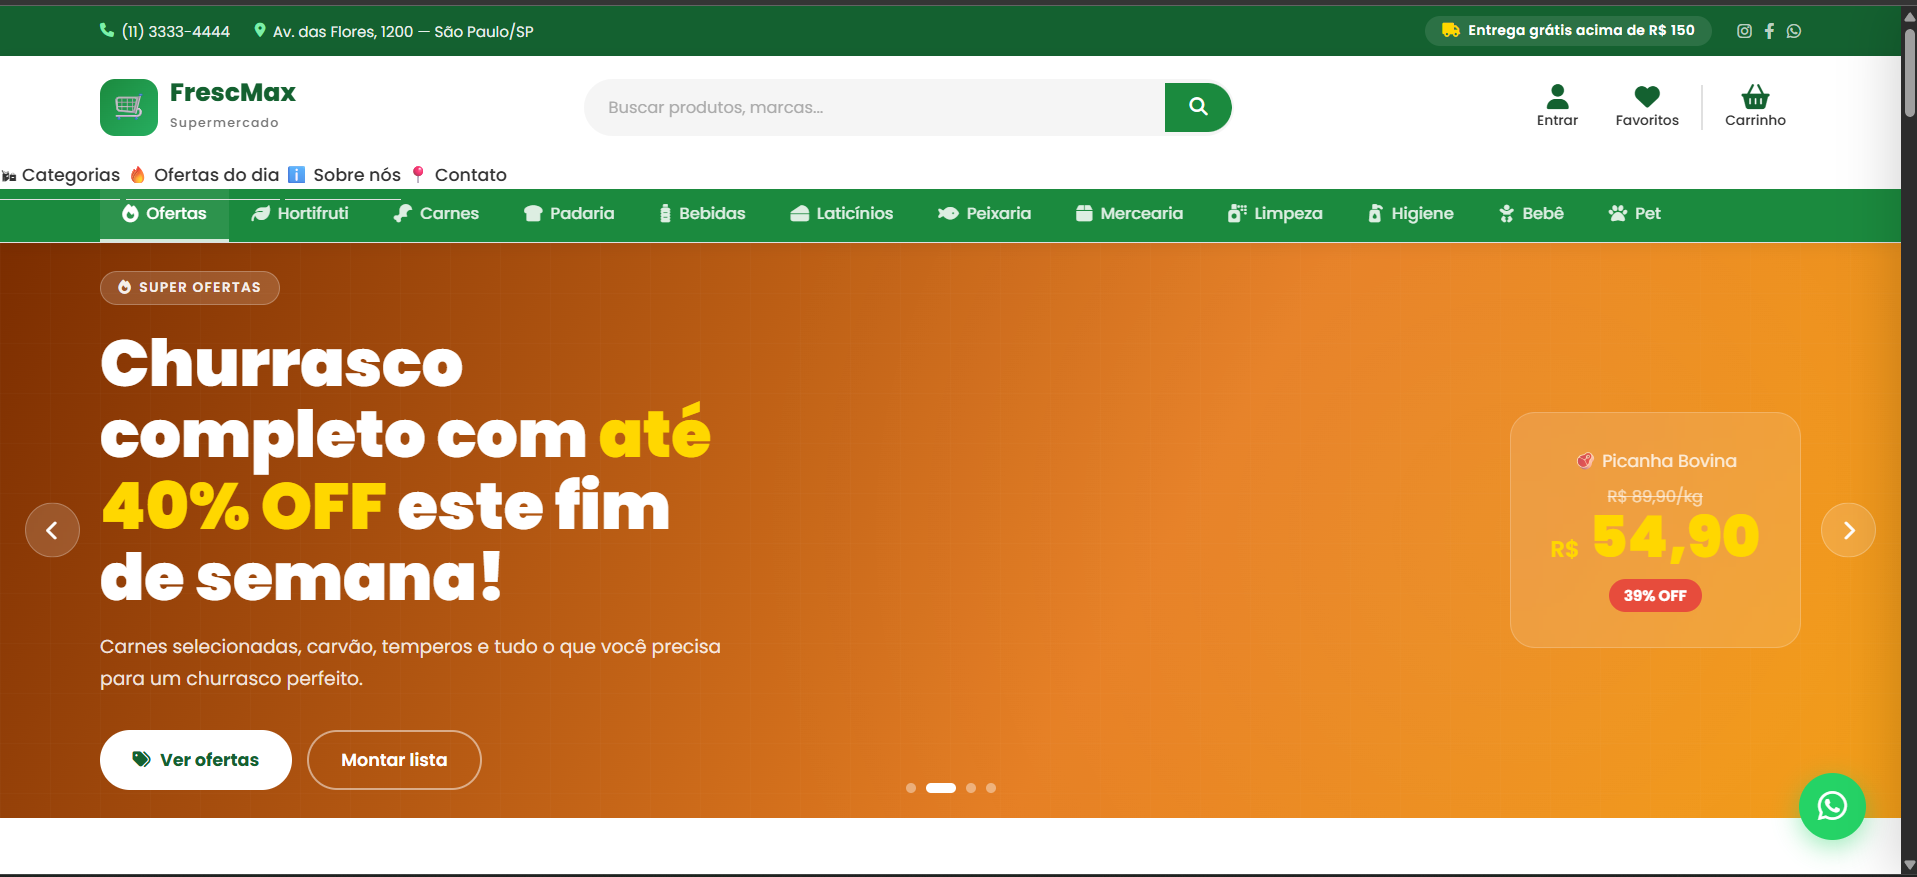Open the Facebook icon in top bar

1769,31
